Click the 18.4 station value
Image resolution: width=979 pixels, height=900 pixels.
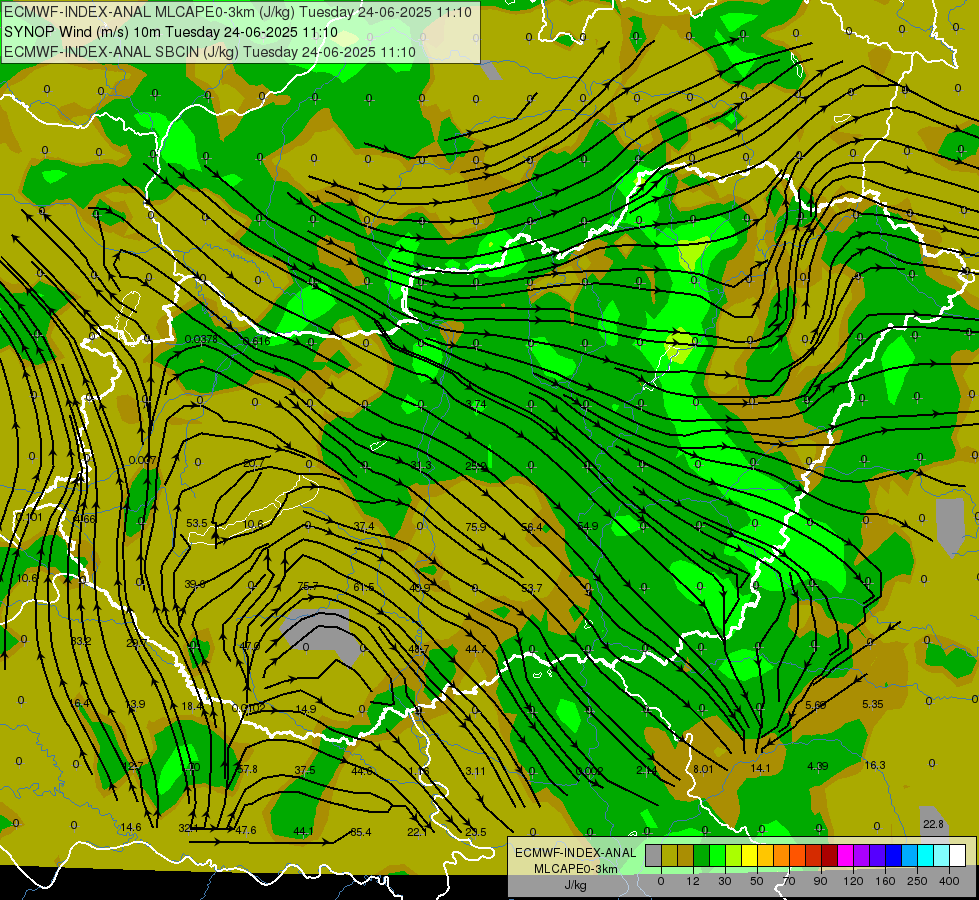coord(192,706)
